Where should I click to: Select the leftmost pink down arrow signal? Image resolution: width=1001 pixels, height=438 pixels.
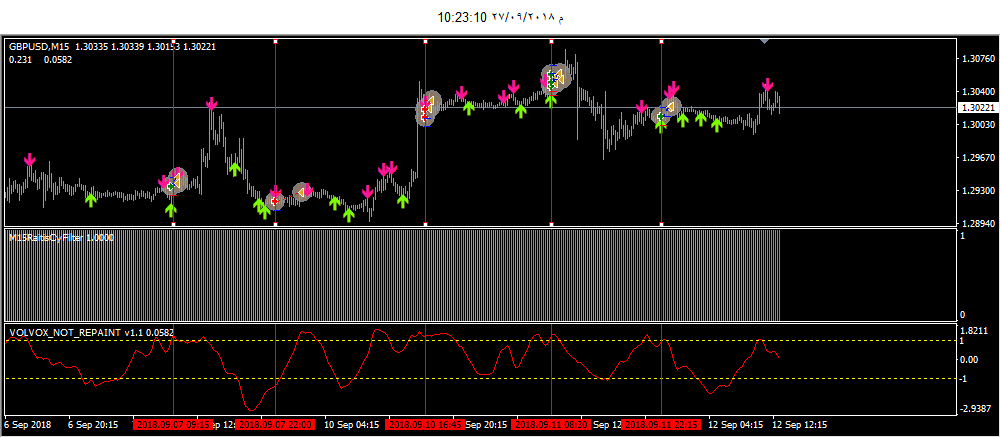pos(30,160)
